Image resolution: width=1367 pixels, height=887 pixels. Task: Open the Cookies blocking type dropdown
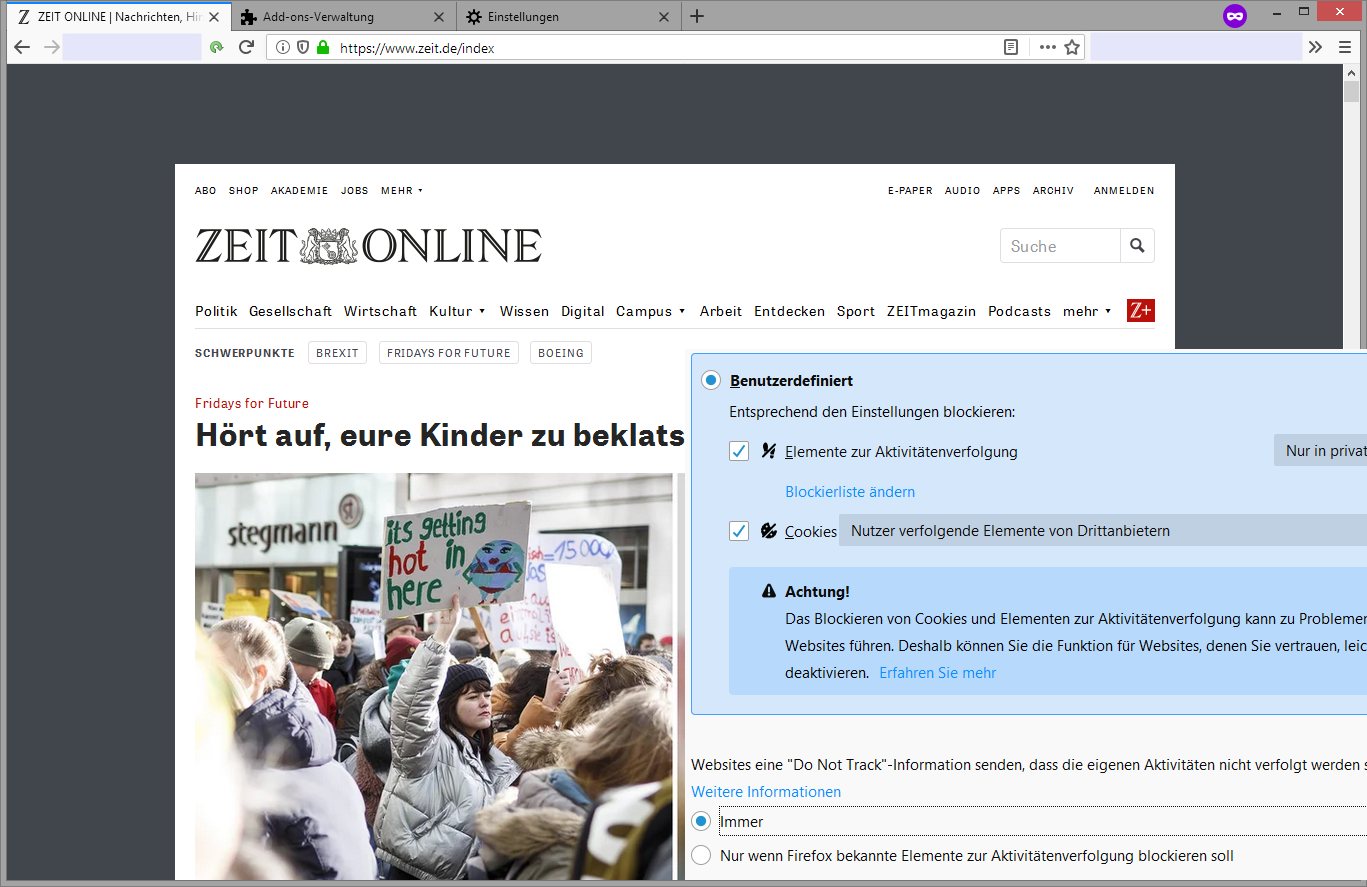tap(1100, 531)
